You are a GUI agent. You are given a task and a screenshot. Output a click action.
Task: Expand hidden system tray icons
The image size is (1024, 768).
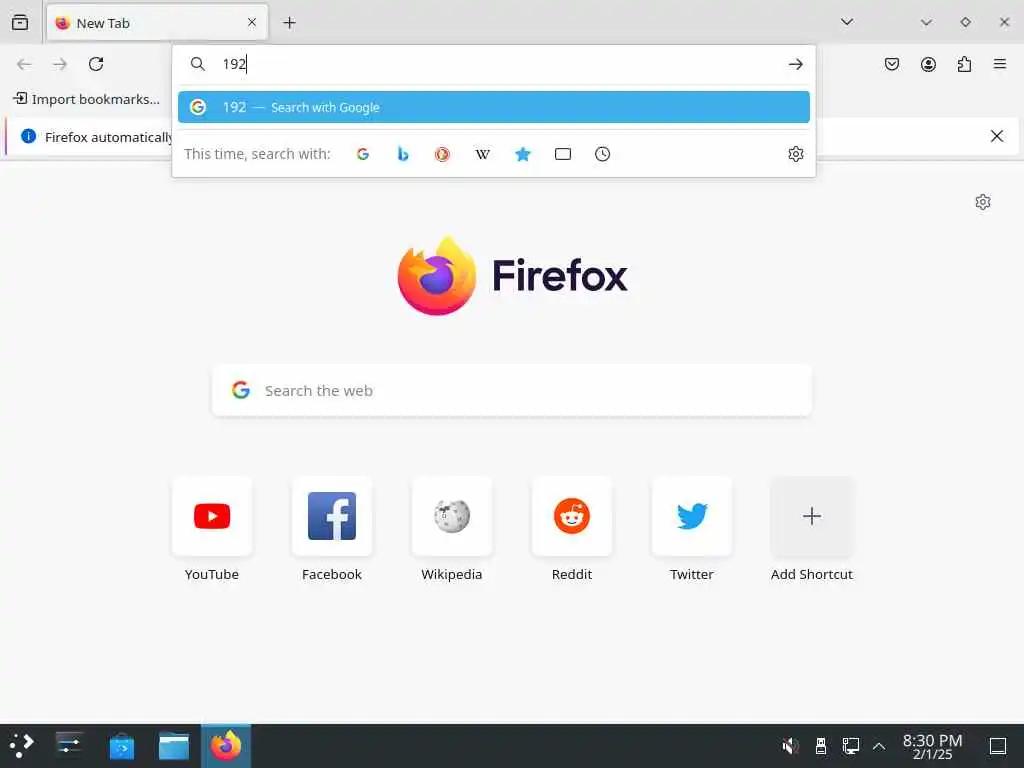879,746
